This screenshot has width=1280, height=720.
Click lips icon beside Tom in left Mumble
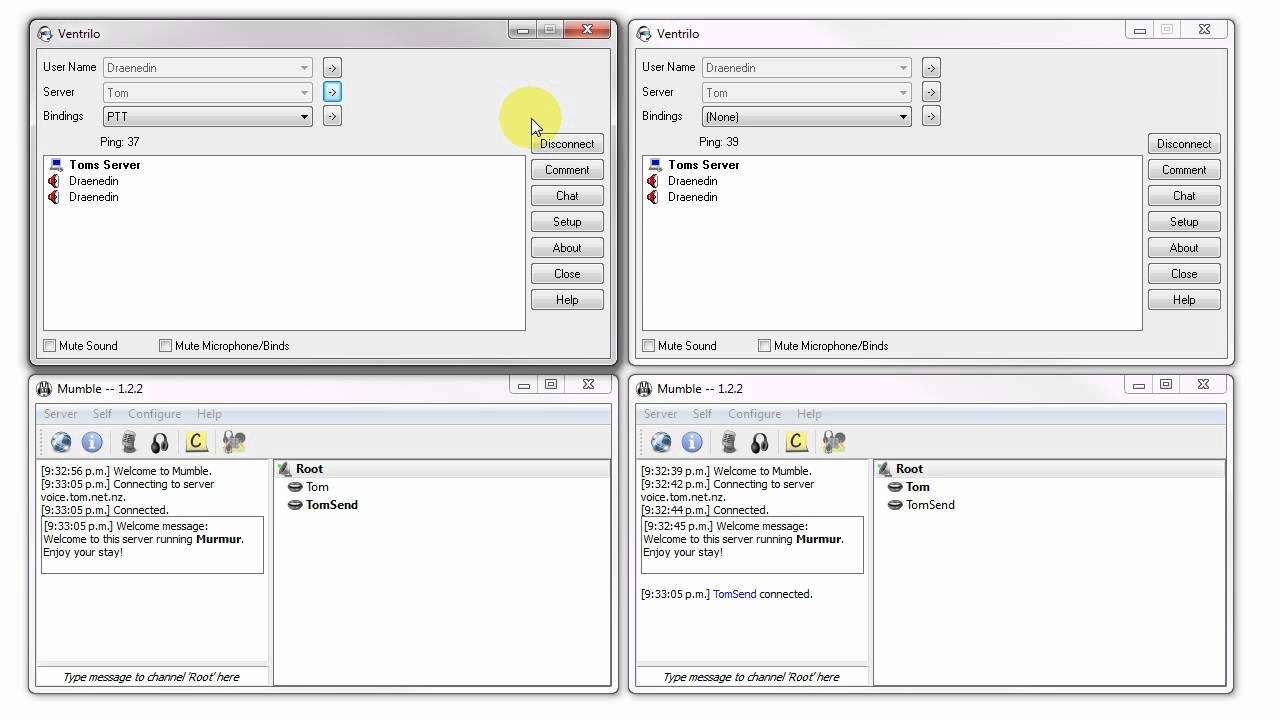click(x=295, y=487)
